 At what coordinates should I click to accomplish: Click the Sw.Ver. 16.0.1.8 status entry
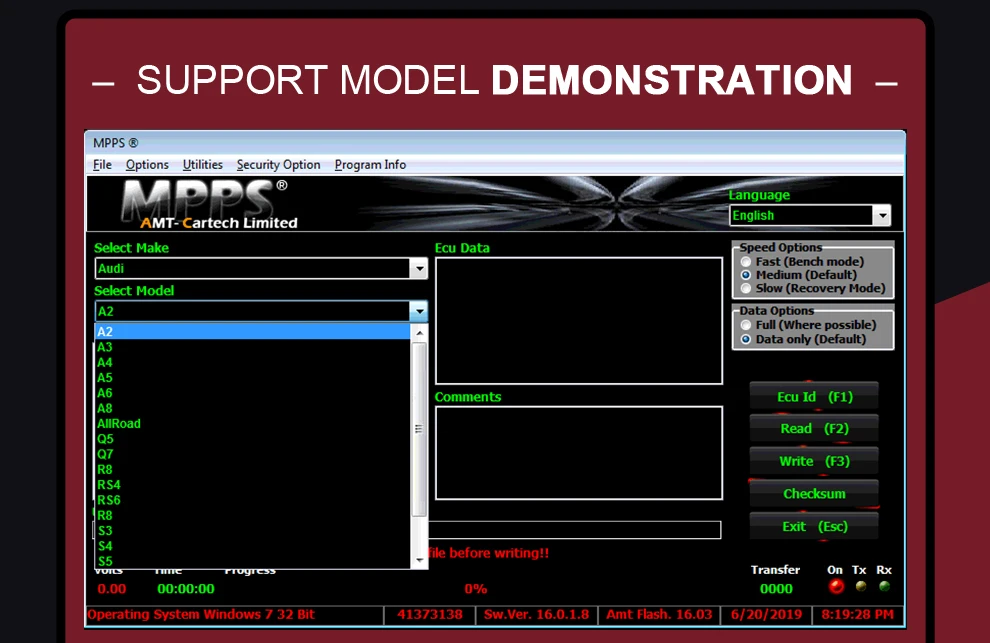[536, 615]
